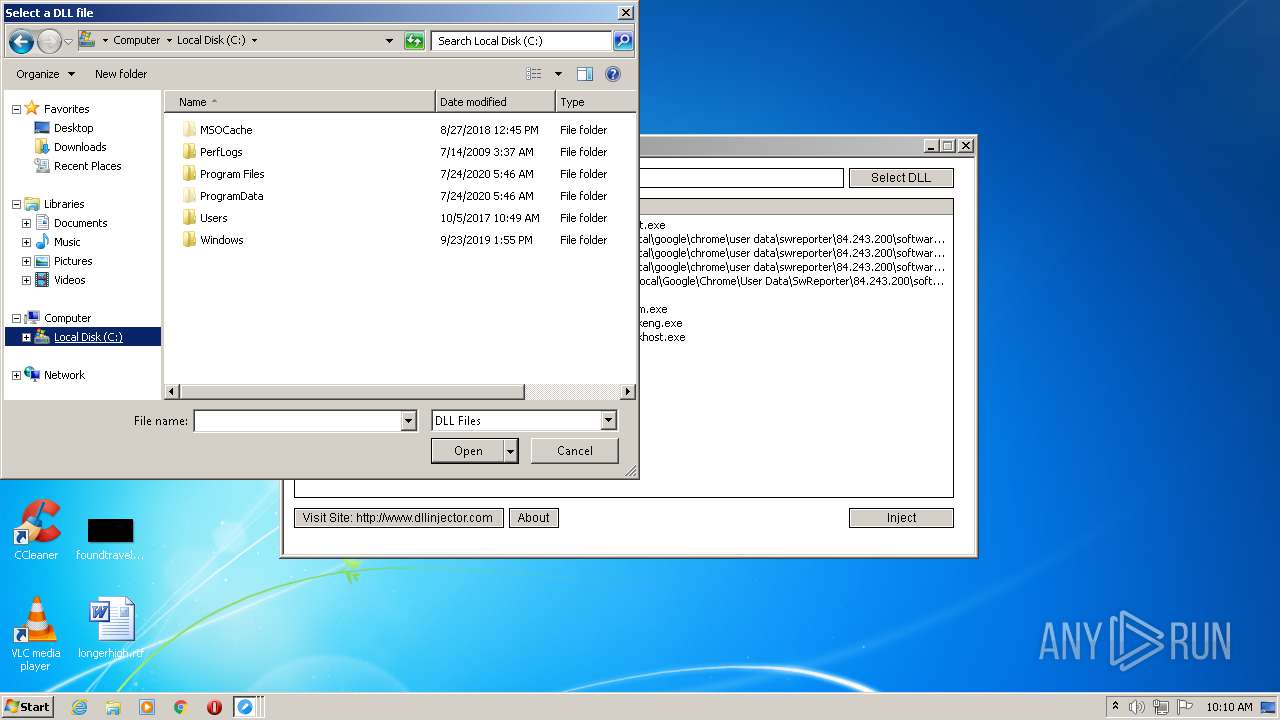Select the Users folder icon
The image size is (1280, 720).
pos(189,218)
